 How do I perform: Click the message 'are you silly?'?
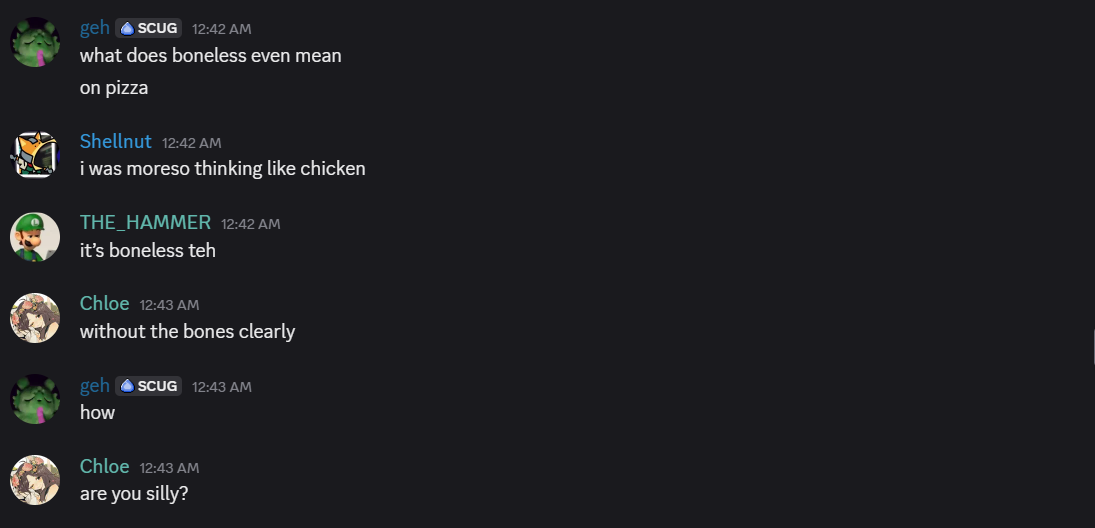click(134, 493)
